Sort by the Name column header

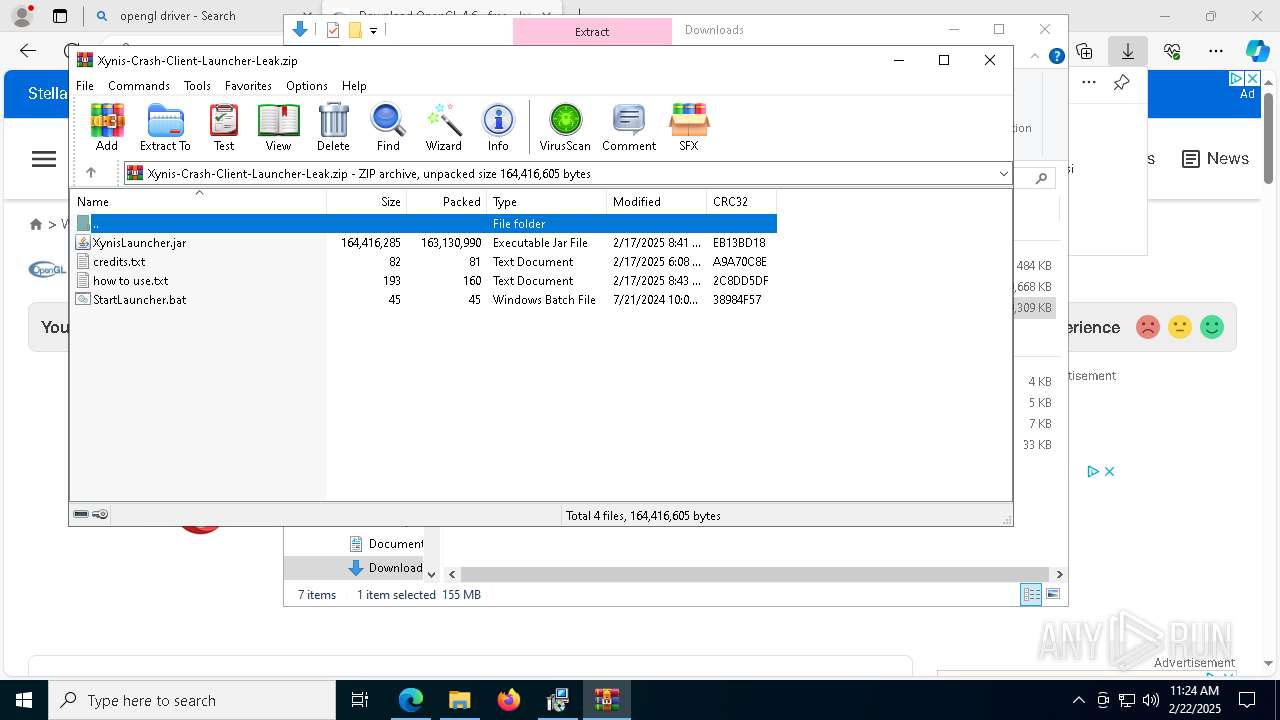tap(198, 201)
